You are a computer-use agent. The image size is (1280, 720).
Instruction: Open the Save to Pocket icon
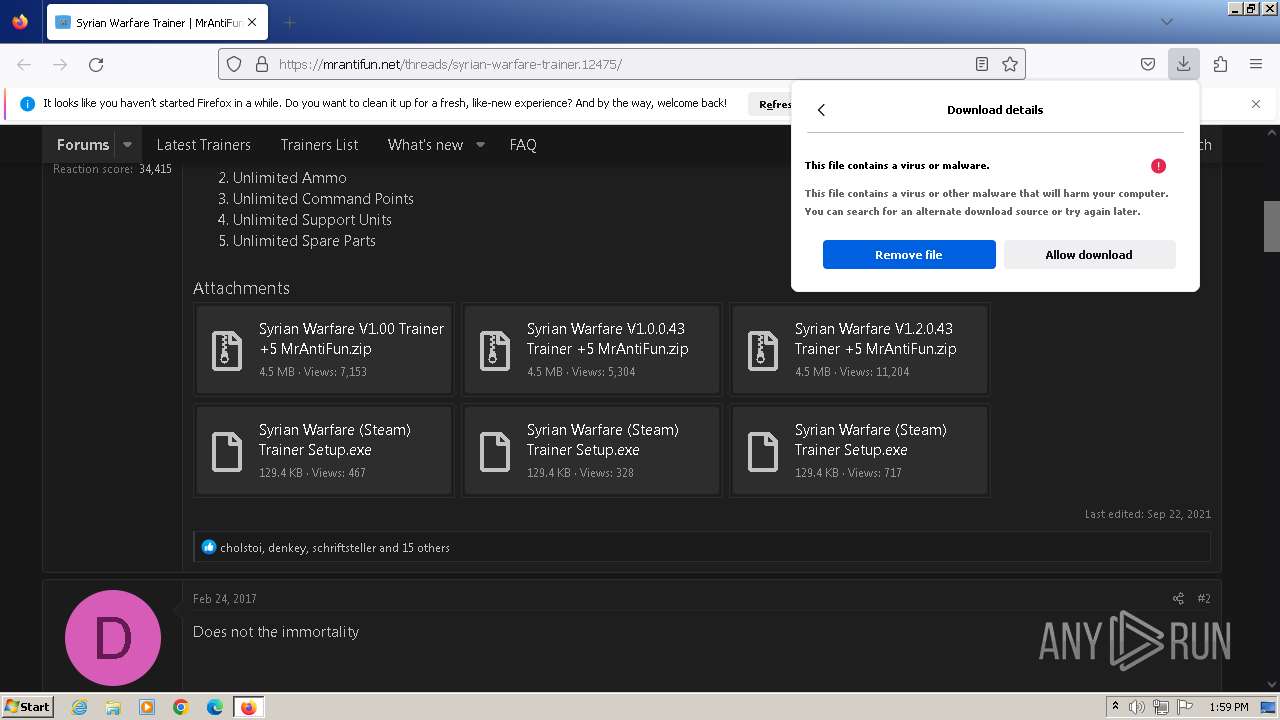[1148, 64]
